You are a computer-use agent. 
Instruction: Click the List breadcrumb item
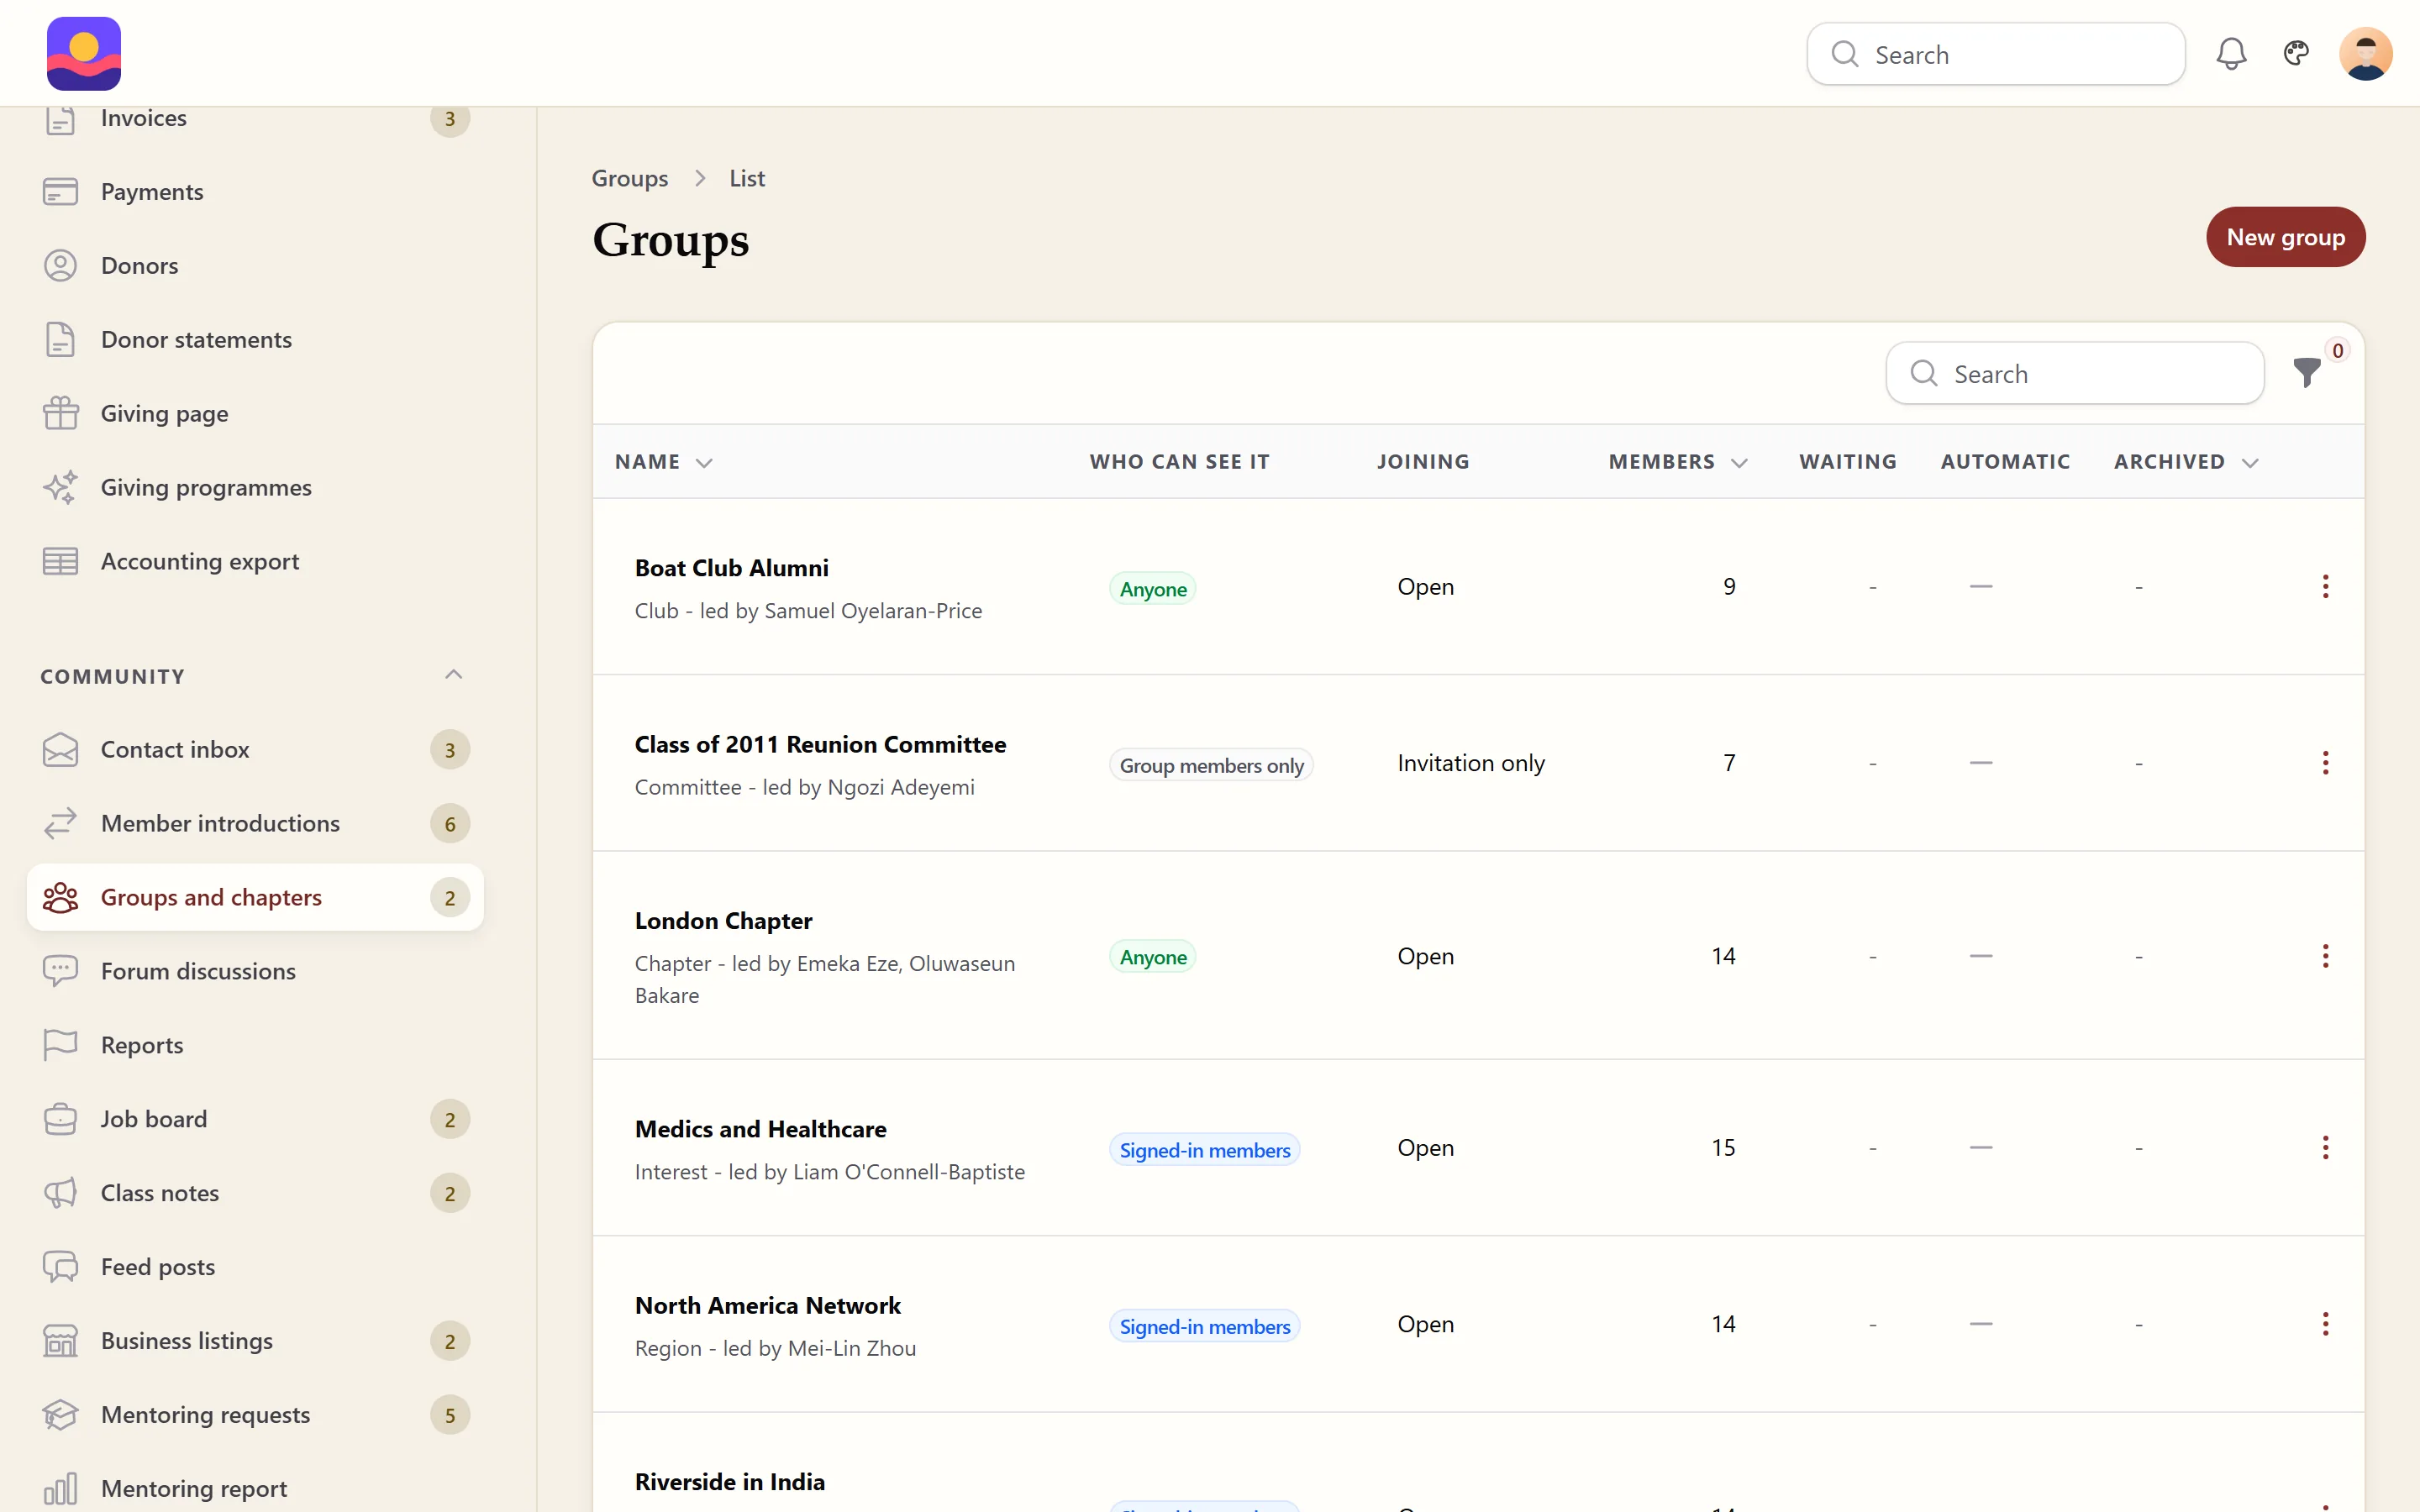(746, 178)
